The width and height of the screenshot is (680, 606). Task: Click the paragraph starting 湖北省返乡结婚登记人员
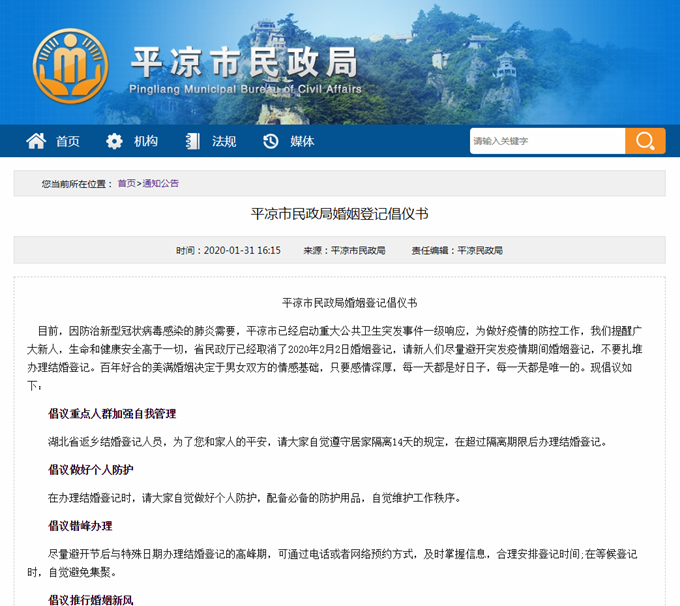(327, 442)
